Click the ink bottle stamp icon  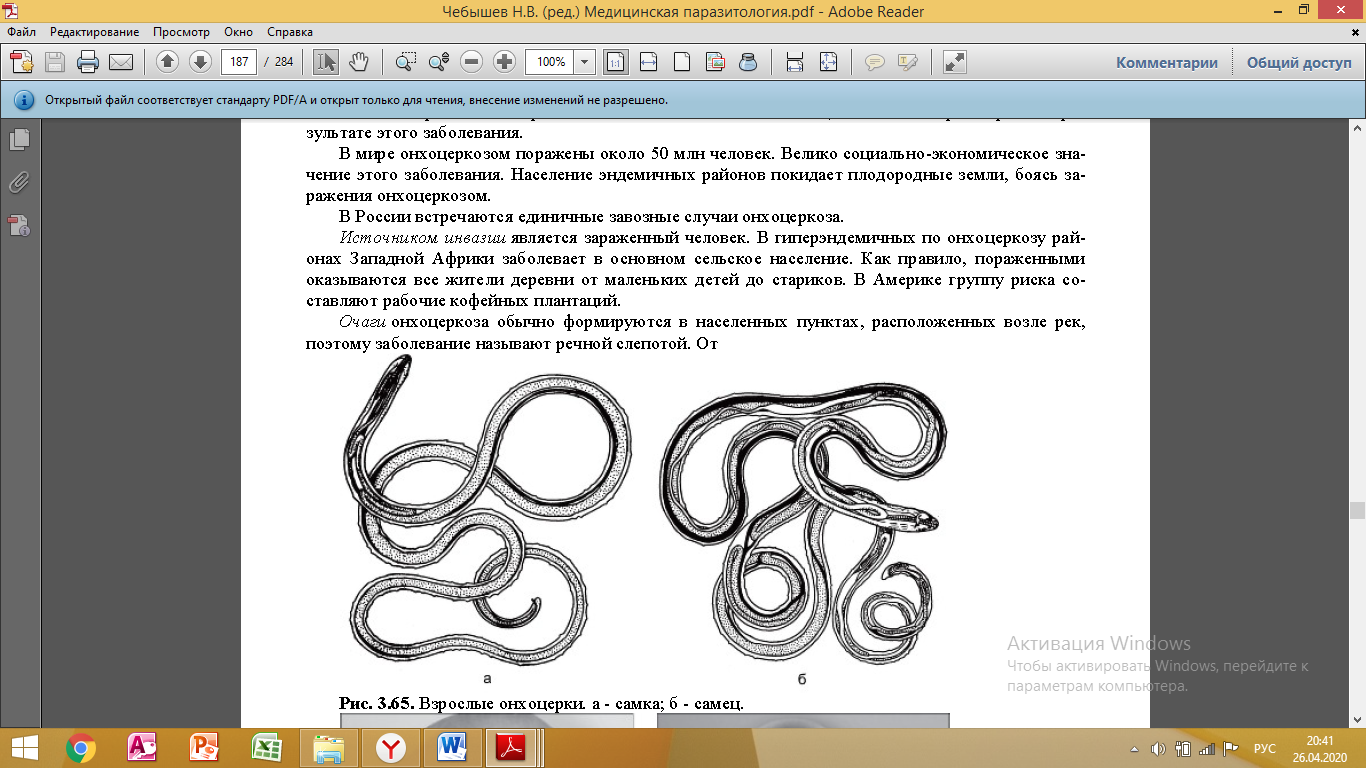coord(747,62)
